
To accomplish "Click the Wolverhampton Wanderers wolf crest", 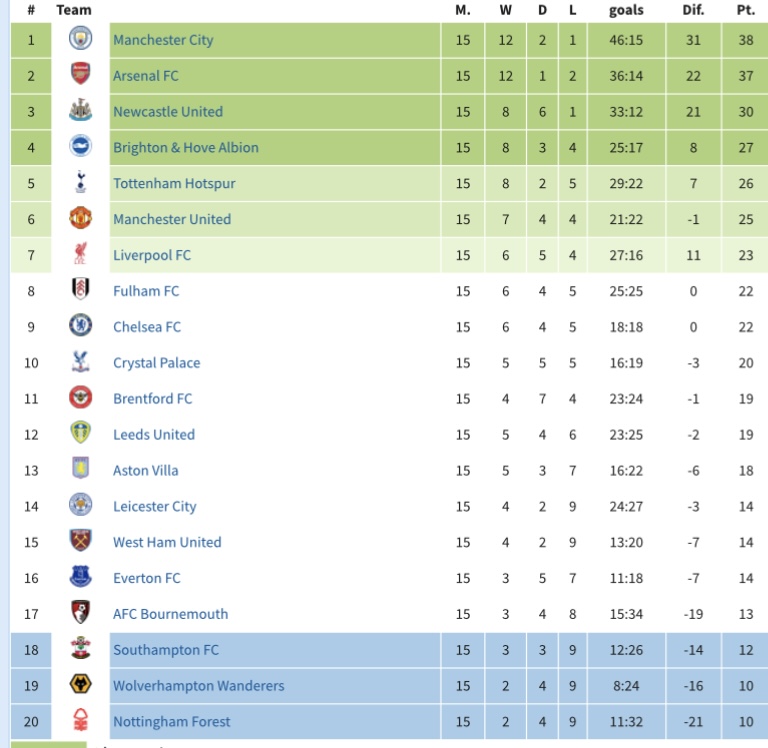I will click(x=80, y=686).
